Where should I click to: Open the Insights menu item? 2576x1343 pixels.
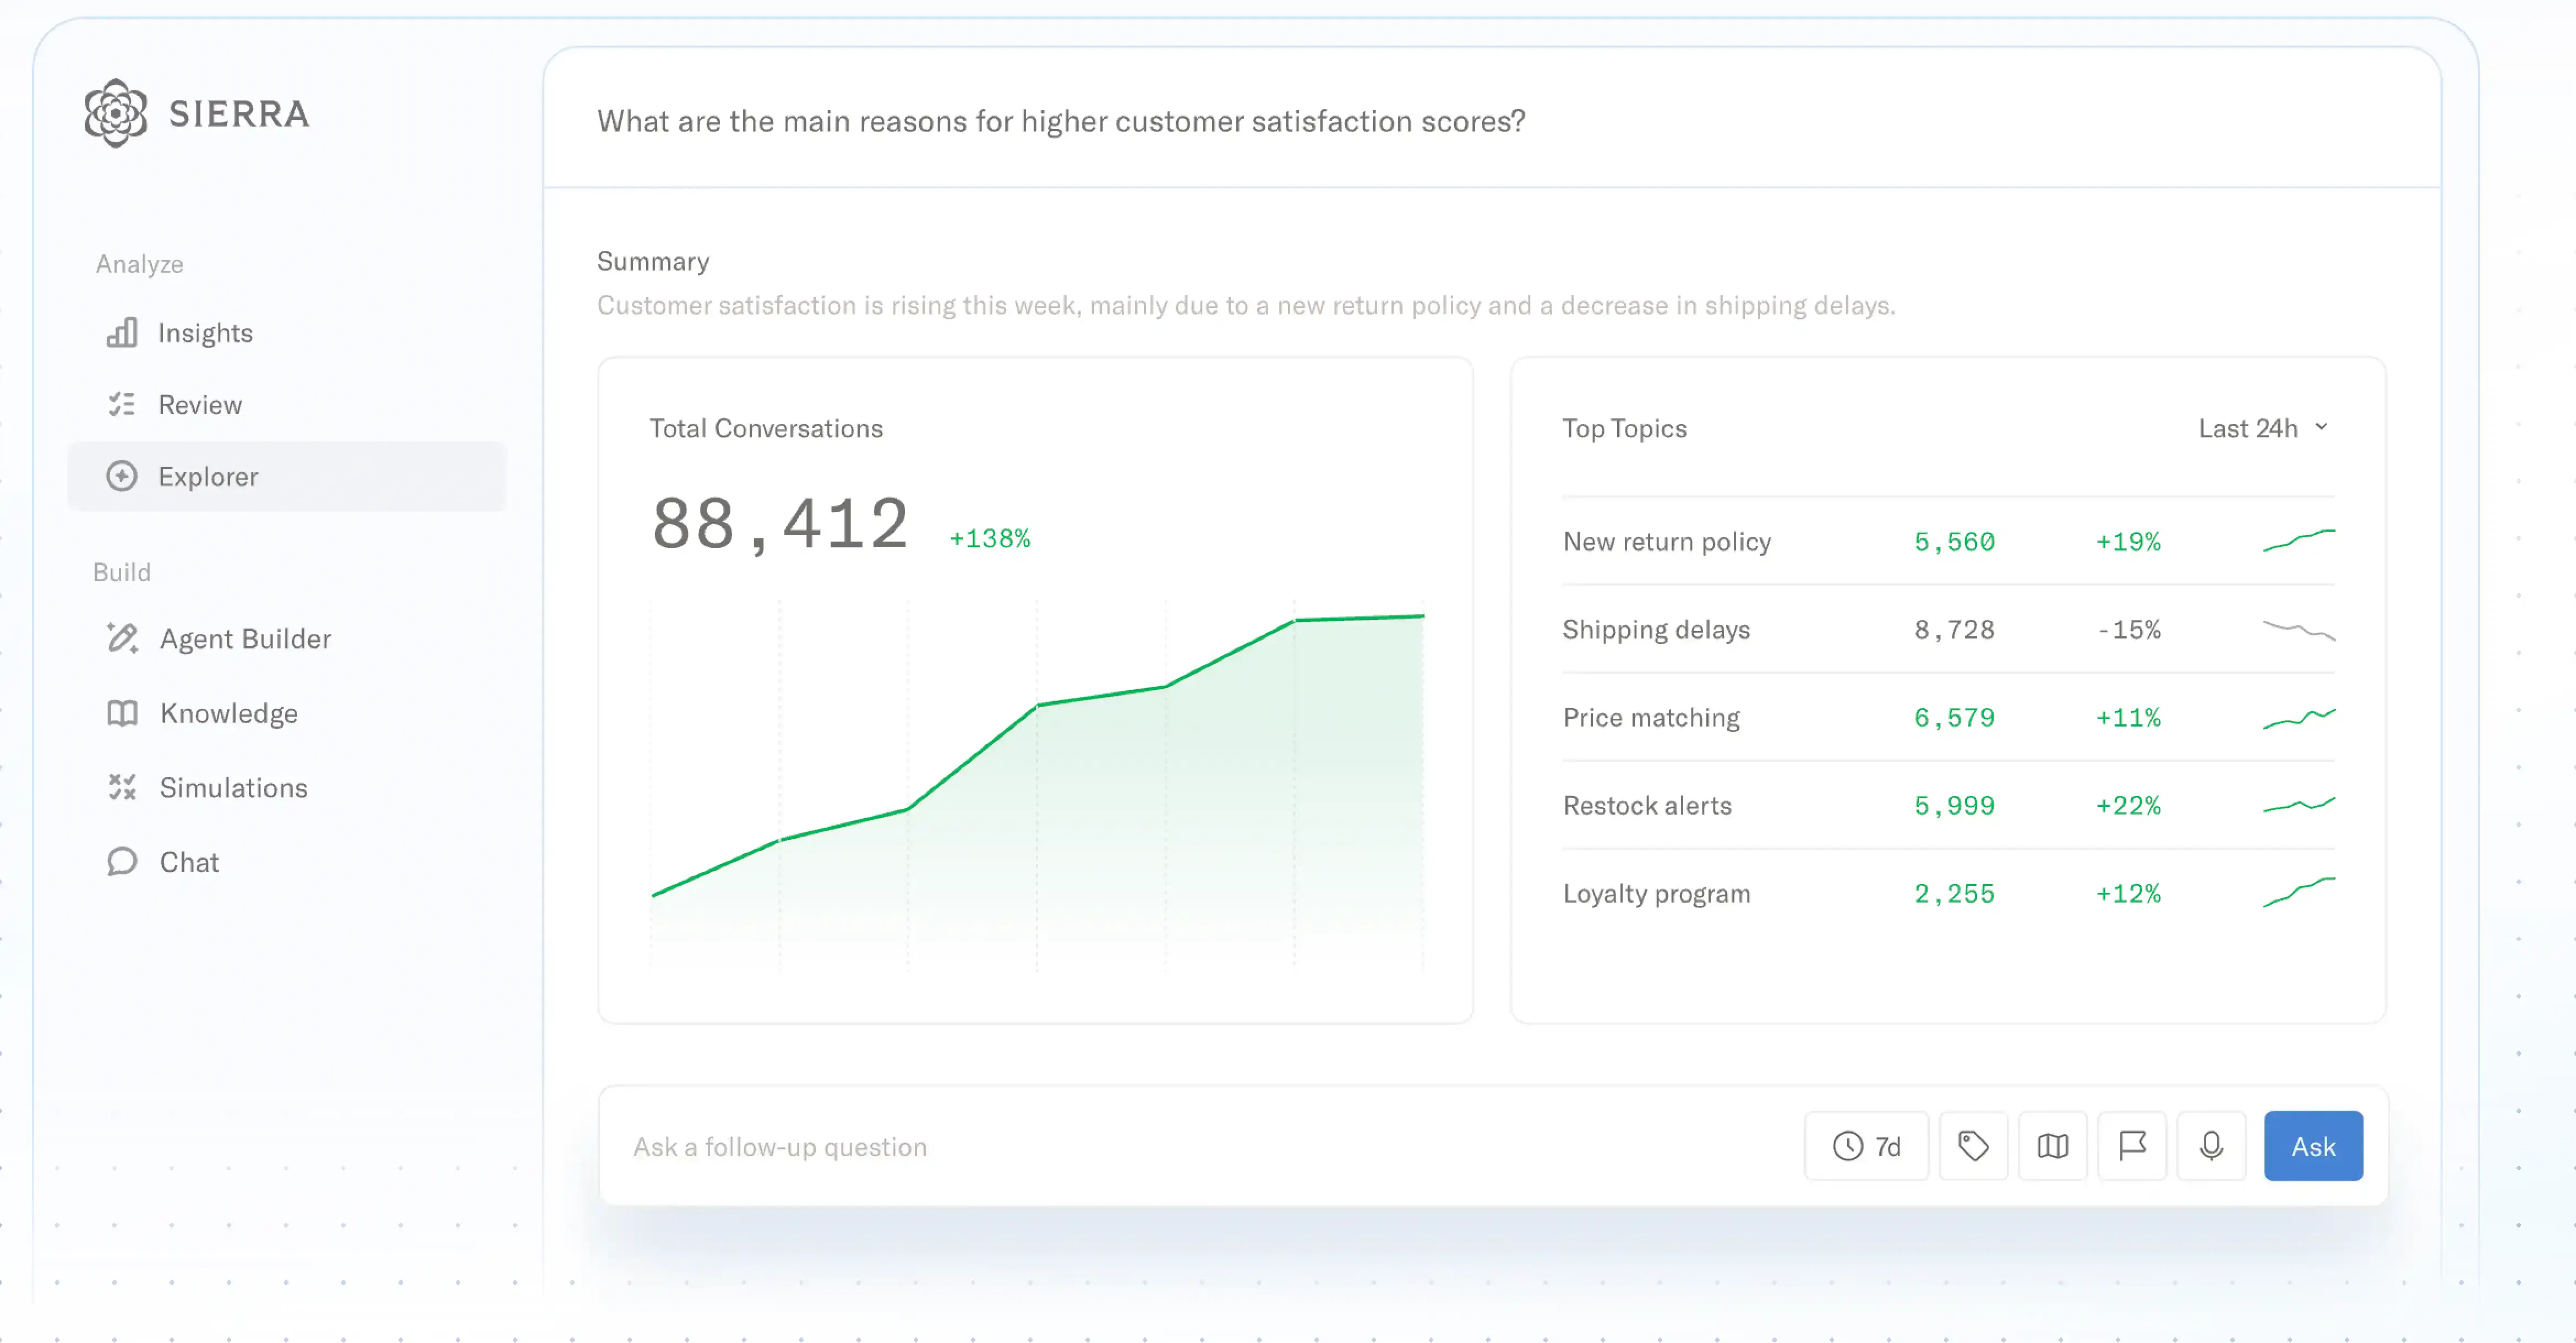tap(287, 333)
